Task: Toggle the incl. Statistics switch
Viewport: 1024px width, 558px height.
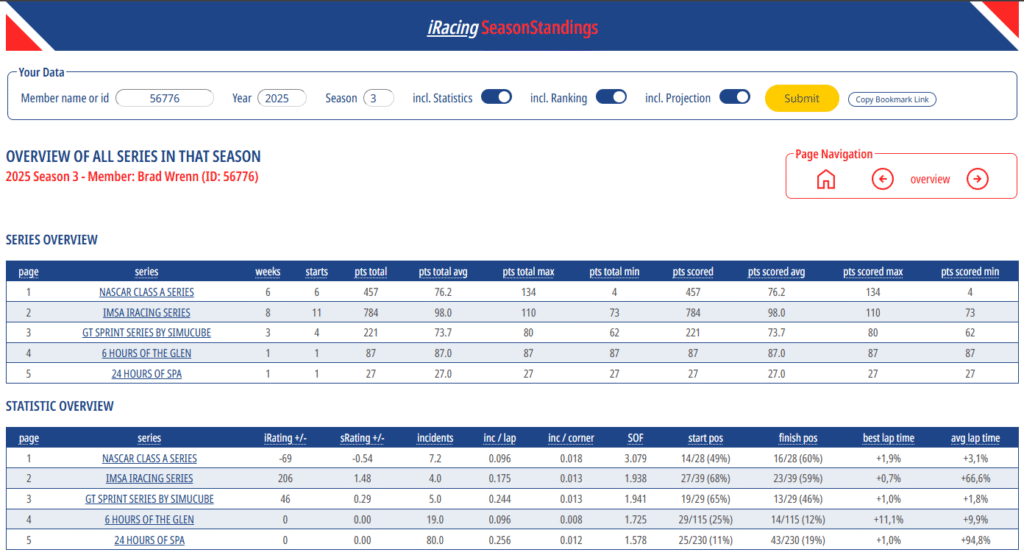Action: click(496, 97)
